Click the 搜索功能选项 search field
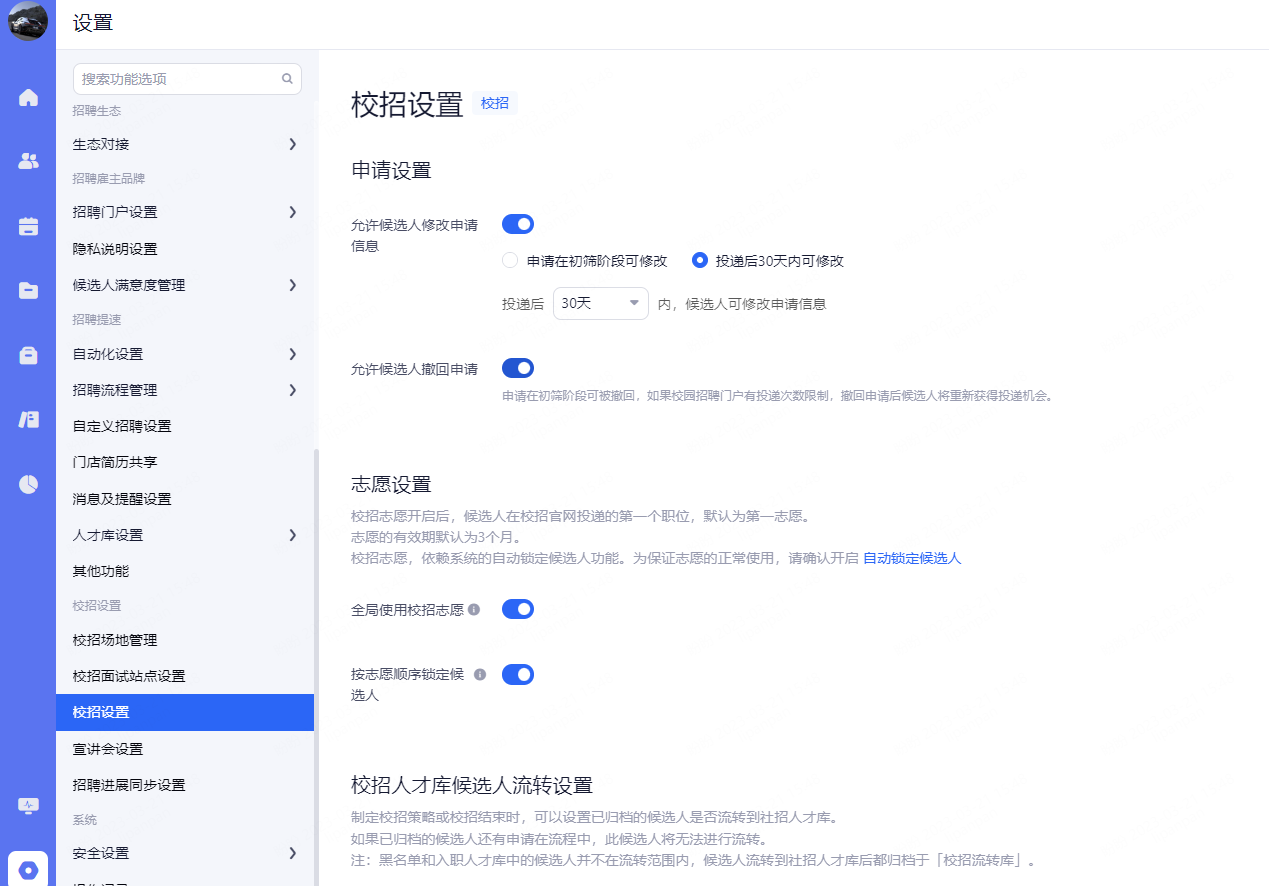1269x886 pixels. coord(178,79)
